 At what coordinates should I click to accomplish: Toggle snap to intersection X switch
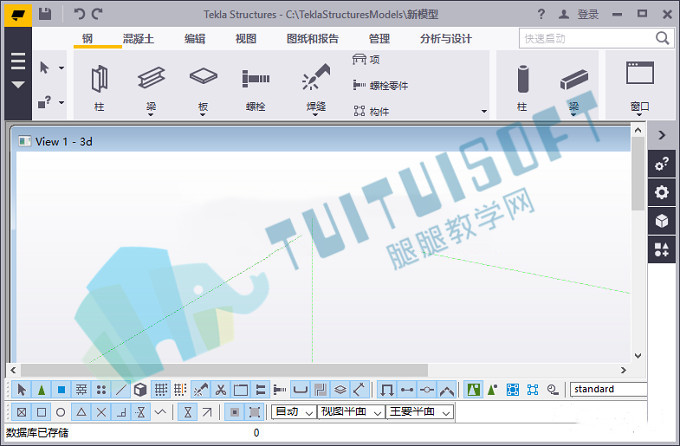click(101, 412)
